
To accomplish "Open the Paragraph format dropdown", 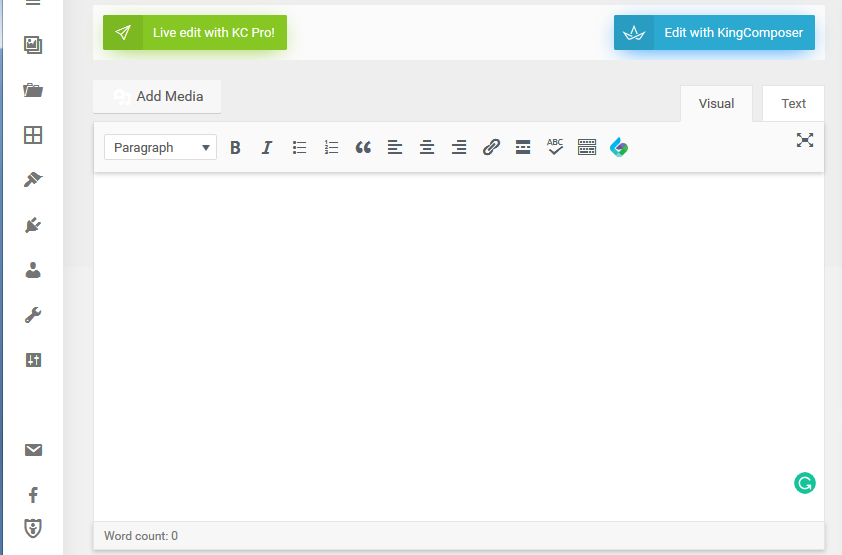I will click(161, 147).
